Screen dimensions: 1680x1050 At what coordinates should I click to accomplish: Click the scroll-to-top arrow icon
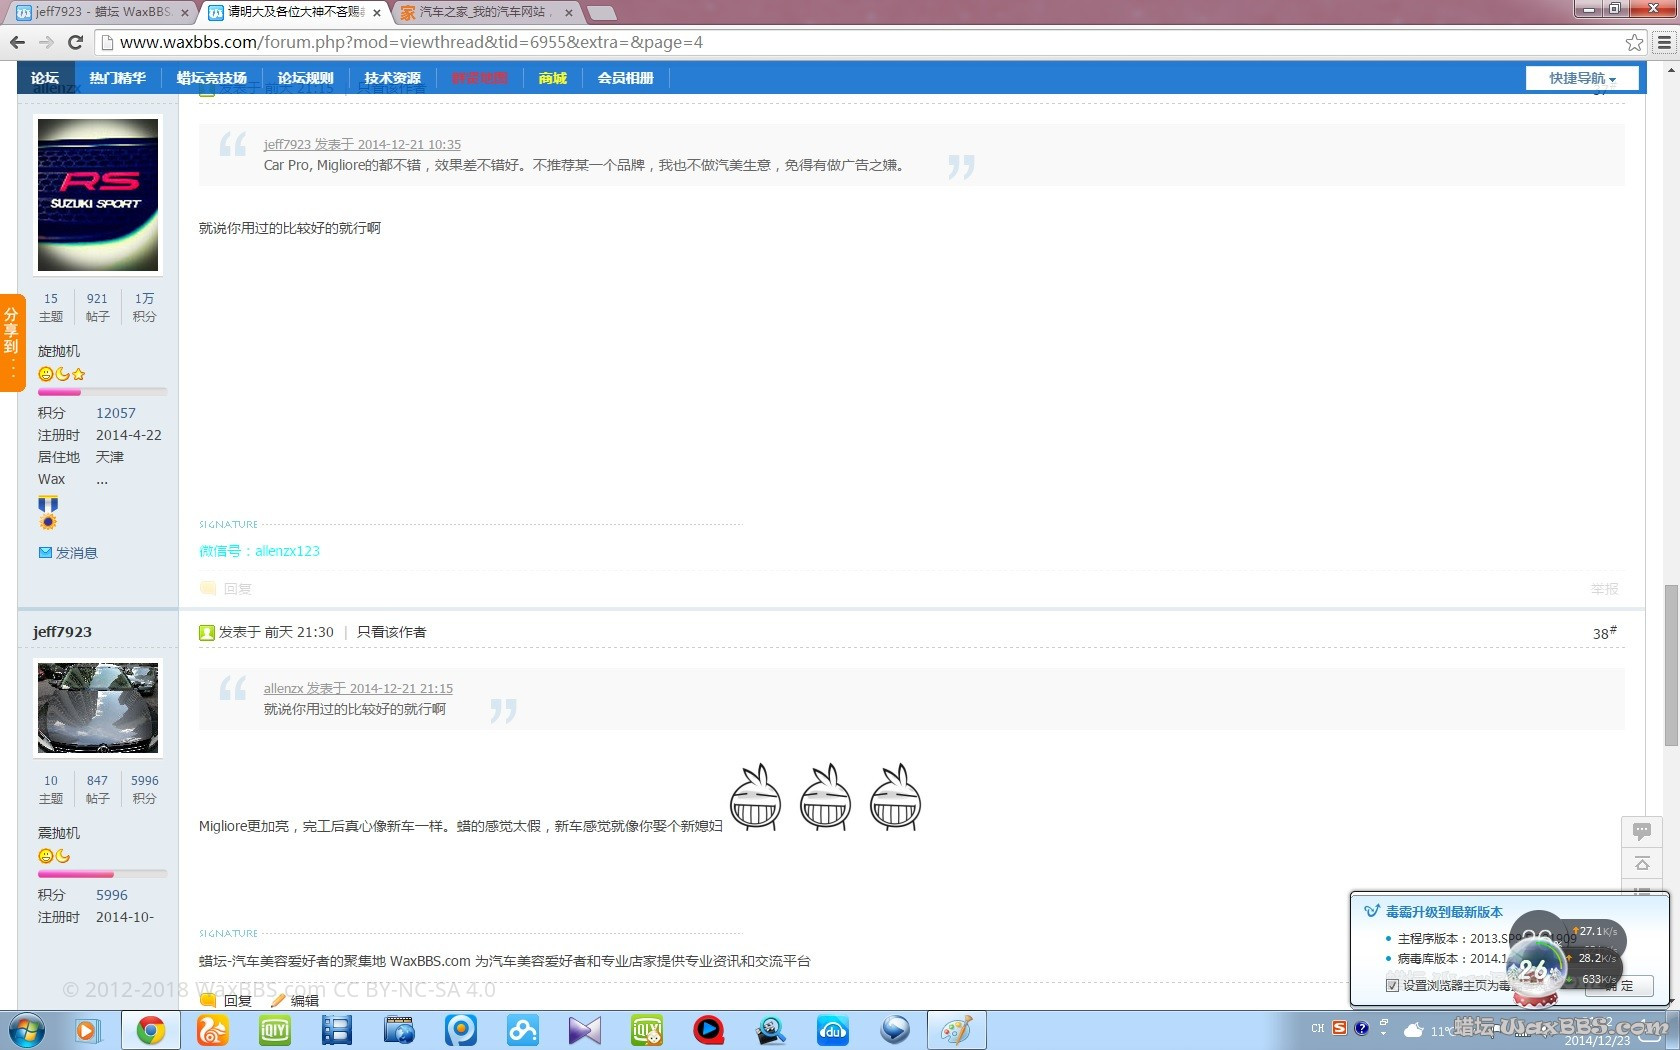point(1642,864)
